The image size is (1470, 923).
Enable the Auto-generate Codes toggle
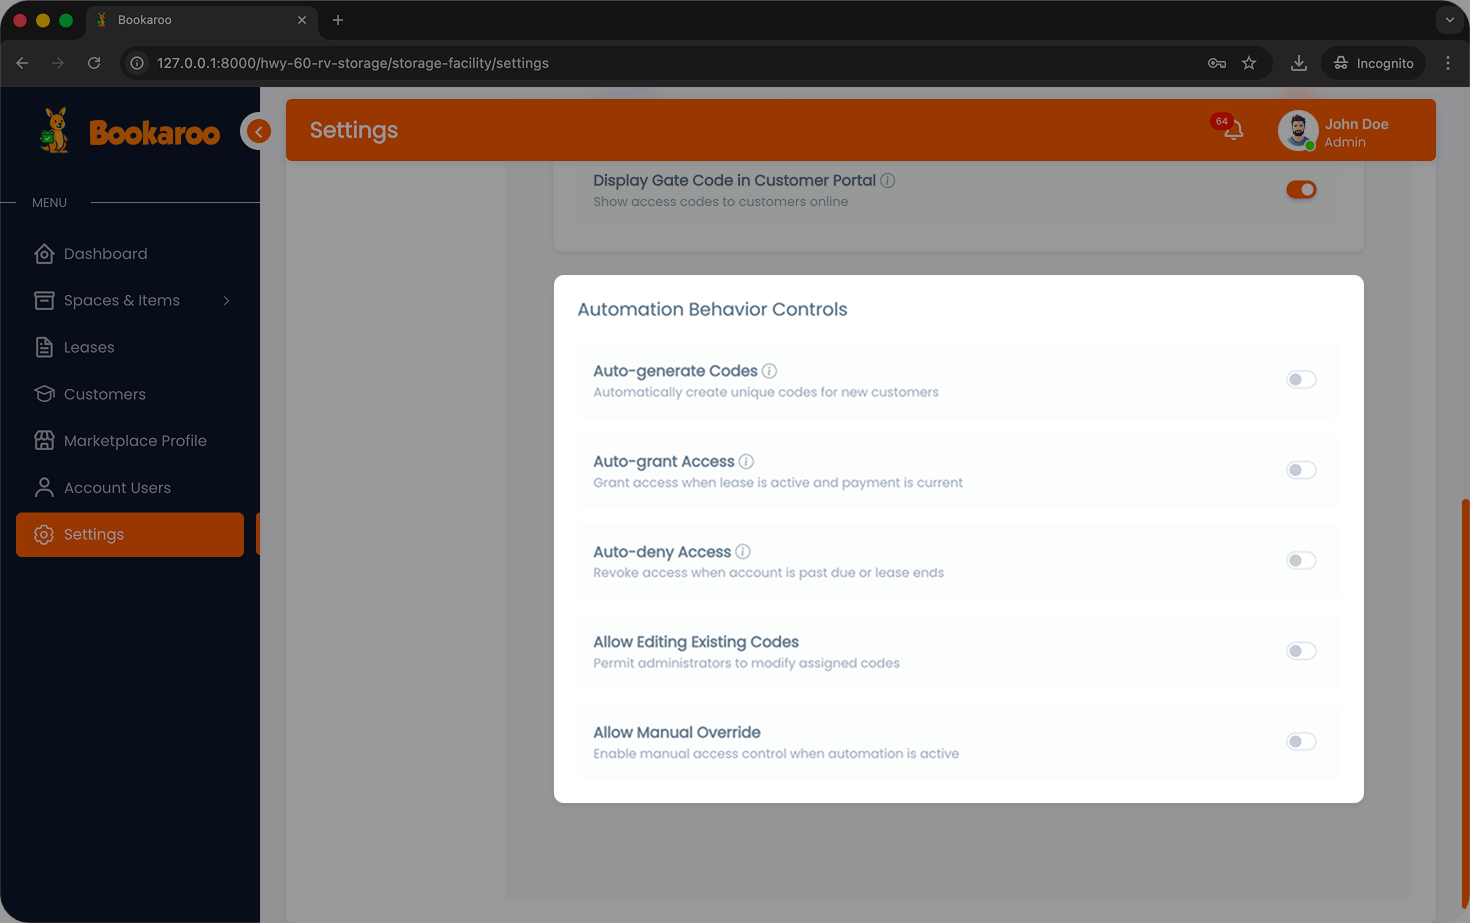[x=1300, y=380]
